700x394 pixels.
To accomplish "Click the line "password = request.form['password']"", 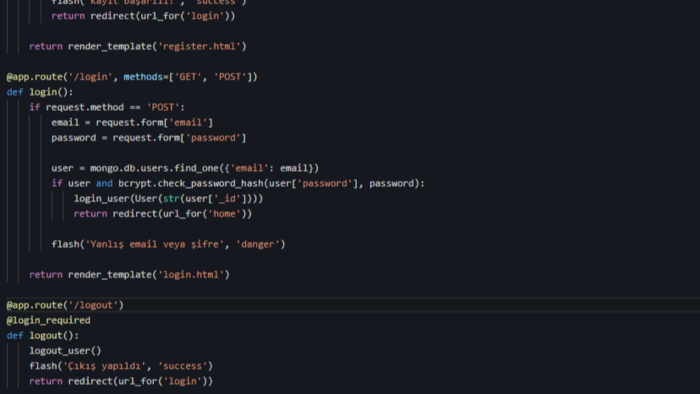I will tap(149, 137).
